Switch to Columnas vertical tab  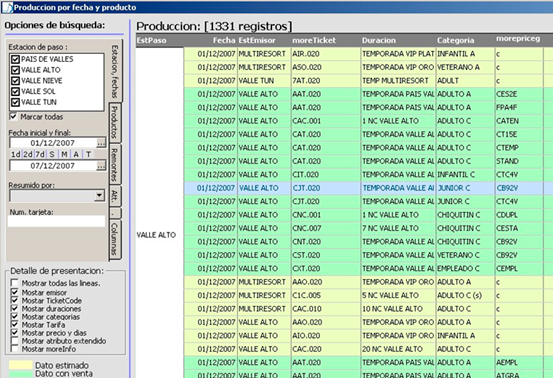point(114,240)
